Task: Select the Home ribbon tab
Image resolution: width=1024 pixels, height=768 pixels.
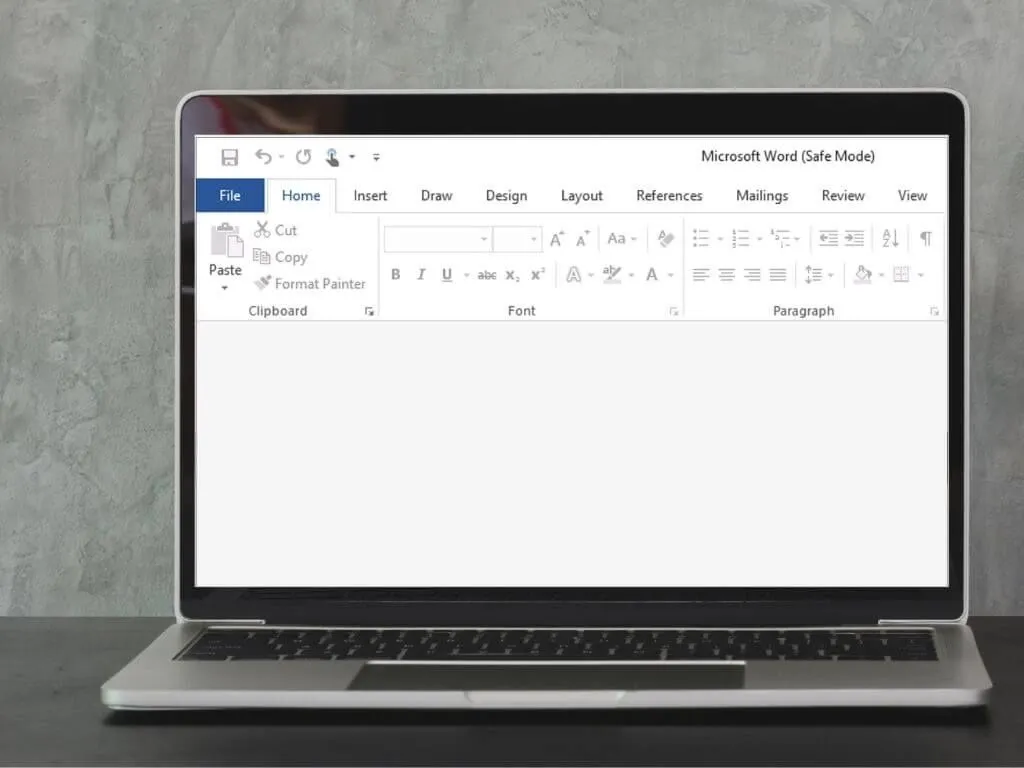Action: [301, 195]
